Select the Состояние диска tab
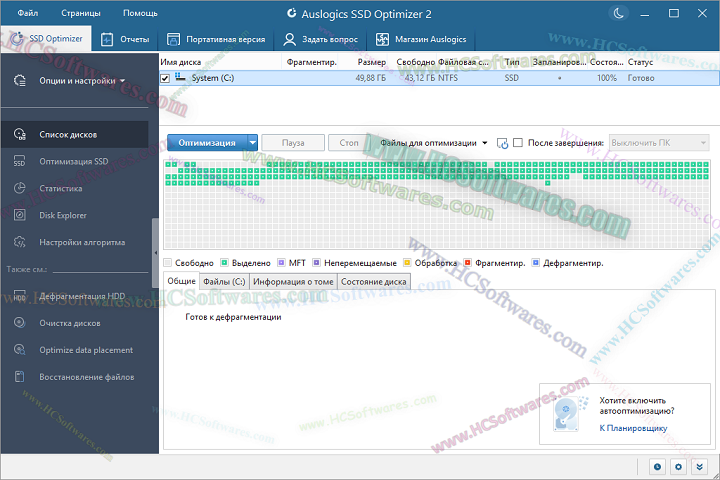This screenshot has height=480, width=720. 373,282
